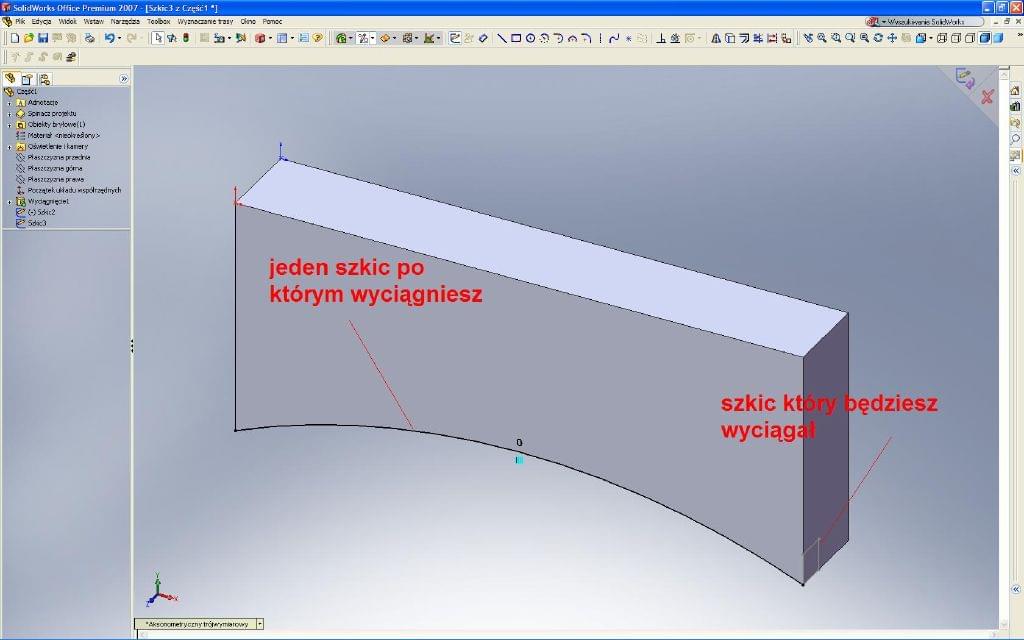Open the PropertyManager tab
1024x640 pixels.
[27, 79]
